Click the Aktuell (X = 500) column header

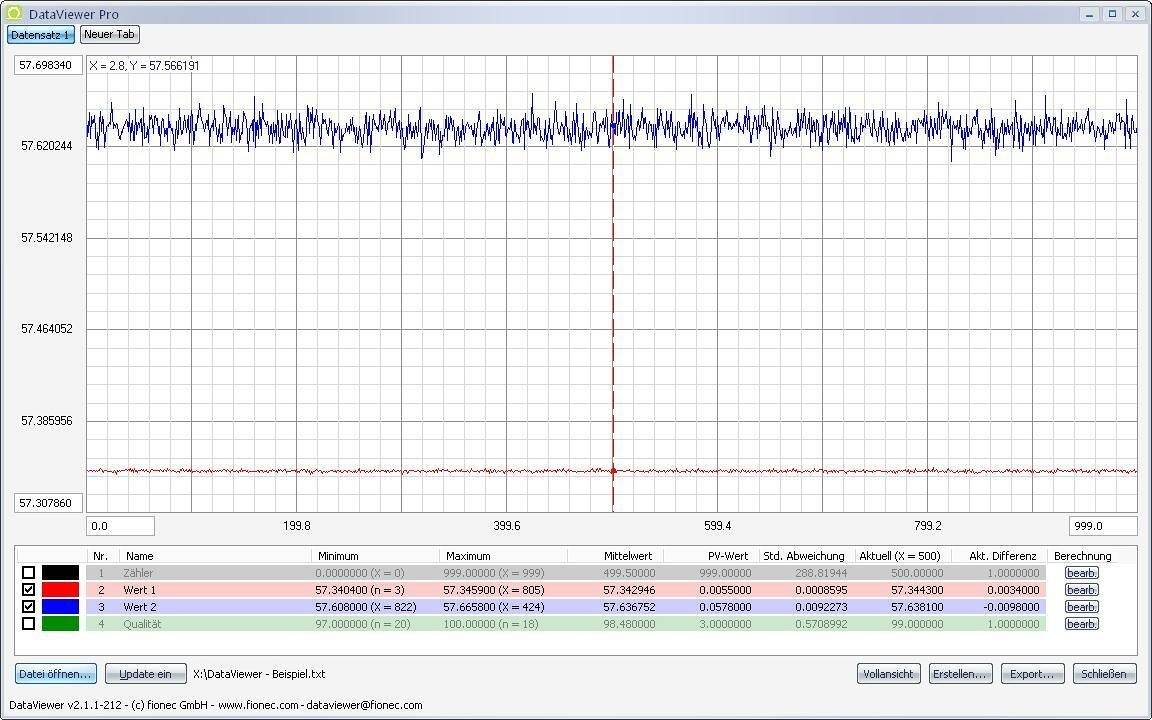[902, 556]
